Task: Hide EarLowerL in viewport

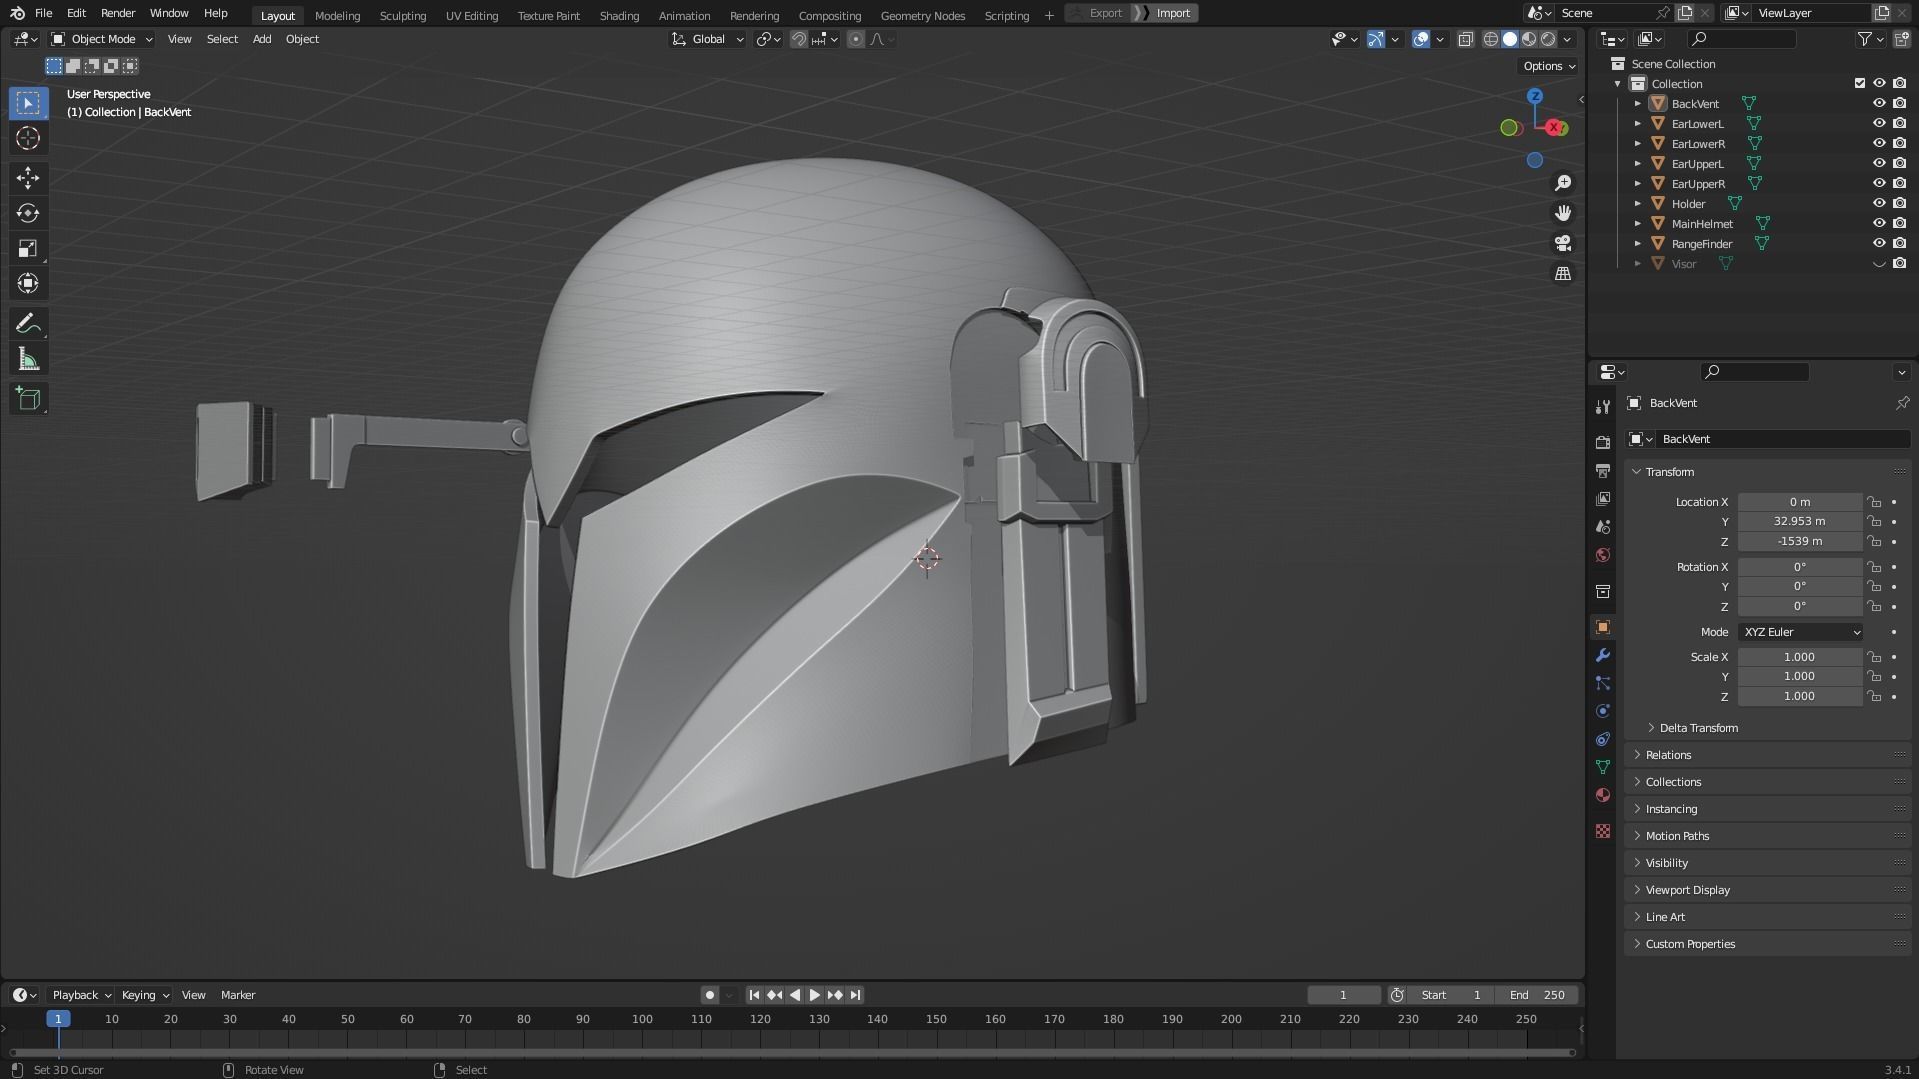Action: point(1879,123)
